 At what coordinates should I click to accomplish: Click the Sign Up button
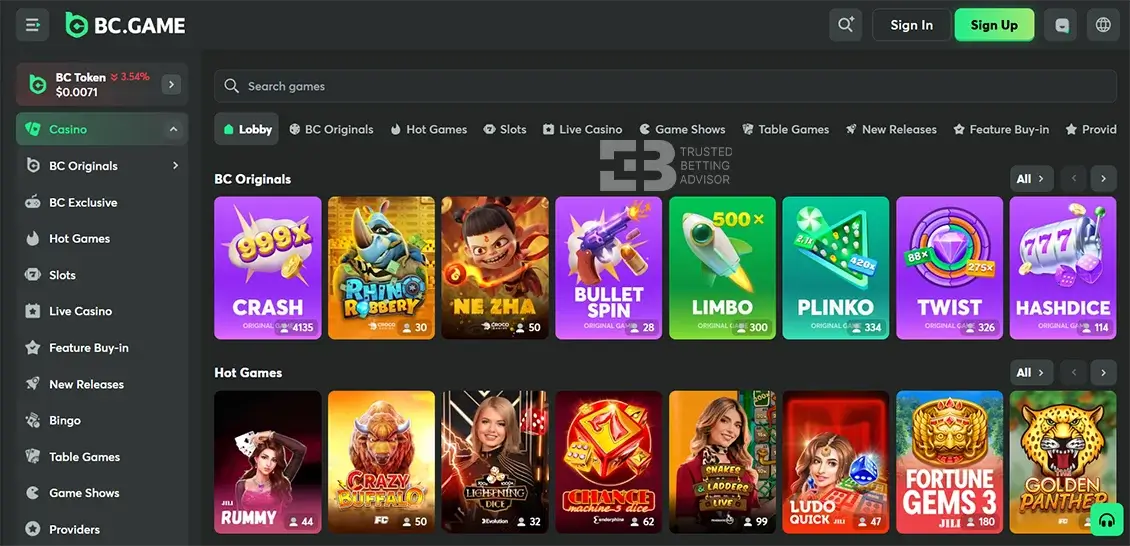994,25
